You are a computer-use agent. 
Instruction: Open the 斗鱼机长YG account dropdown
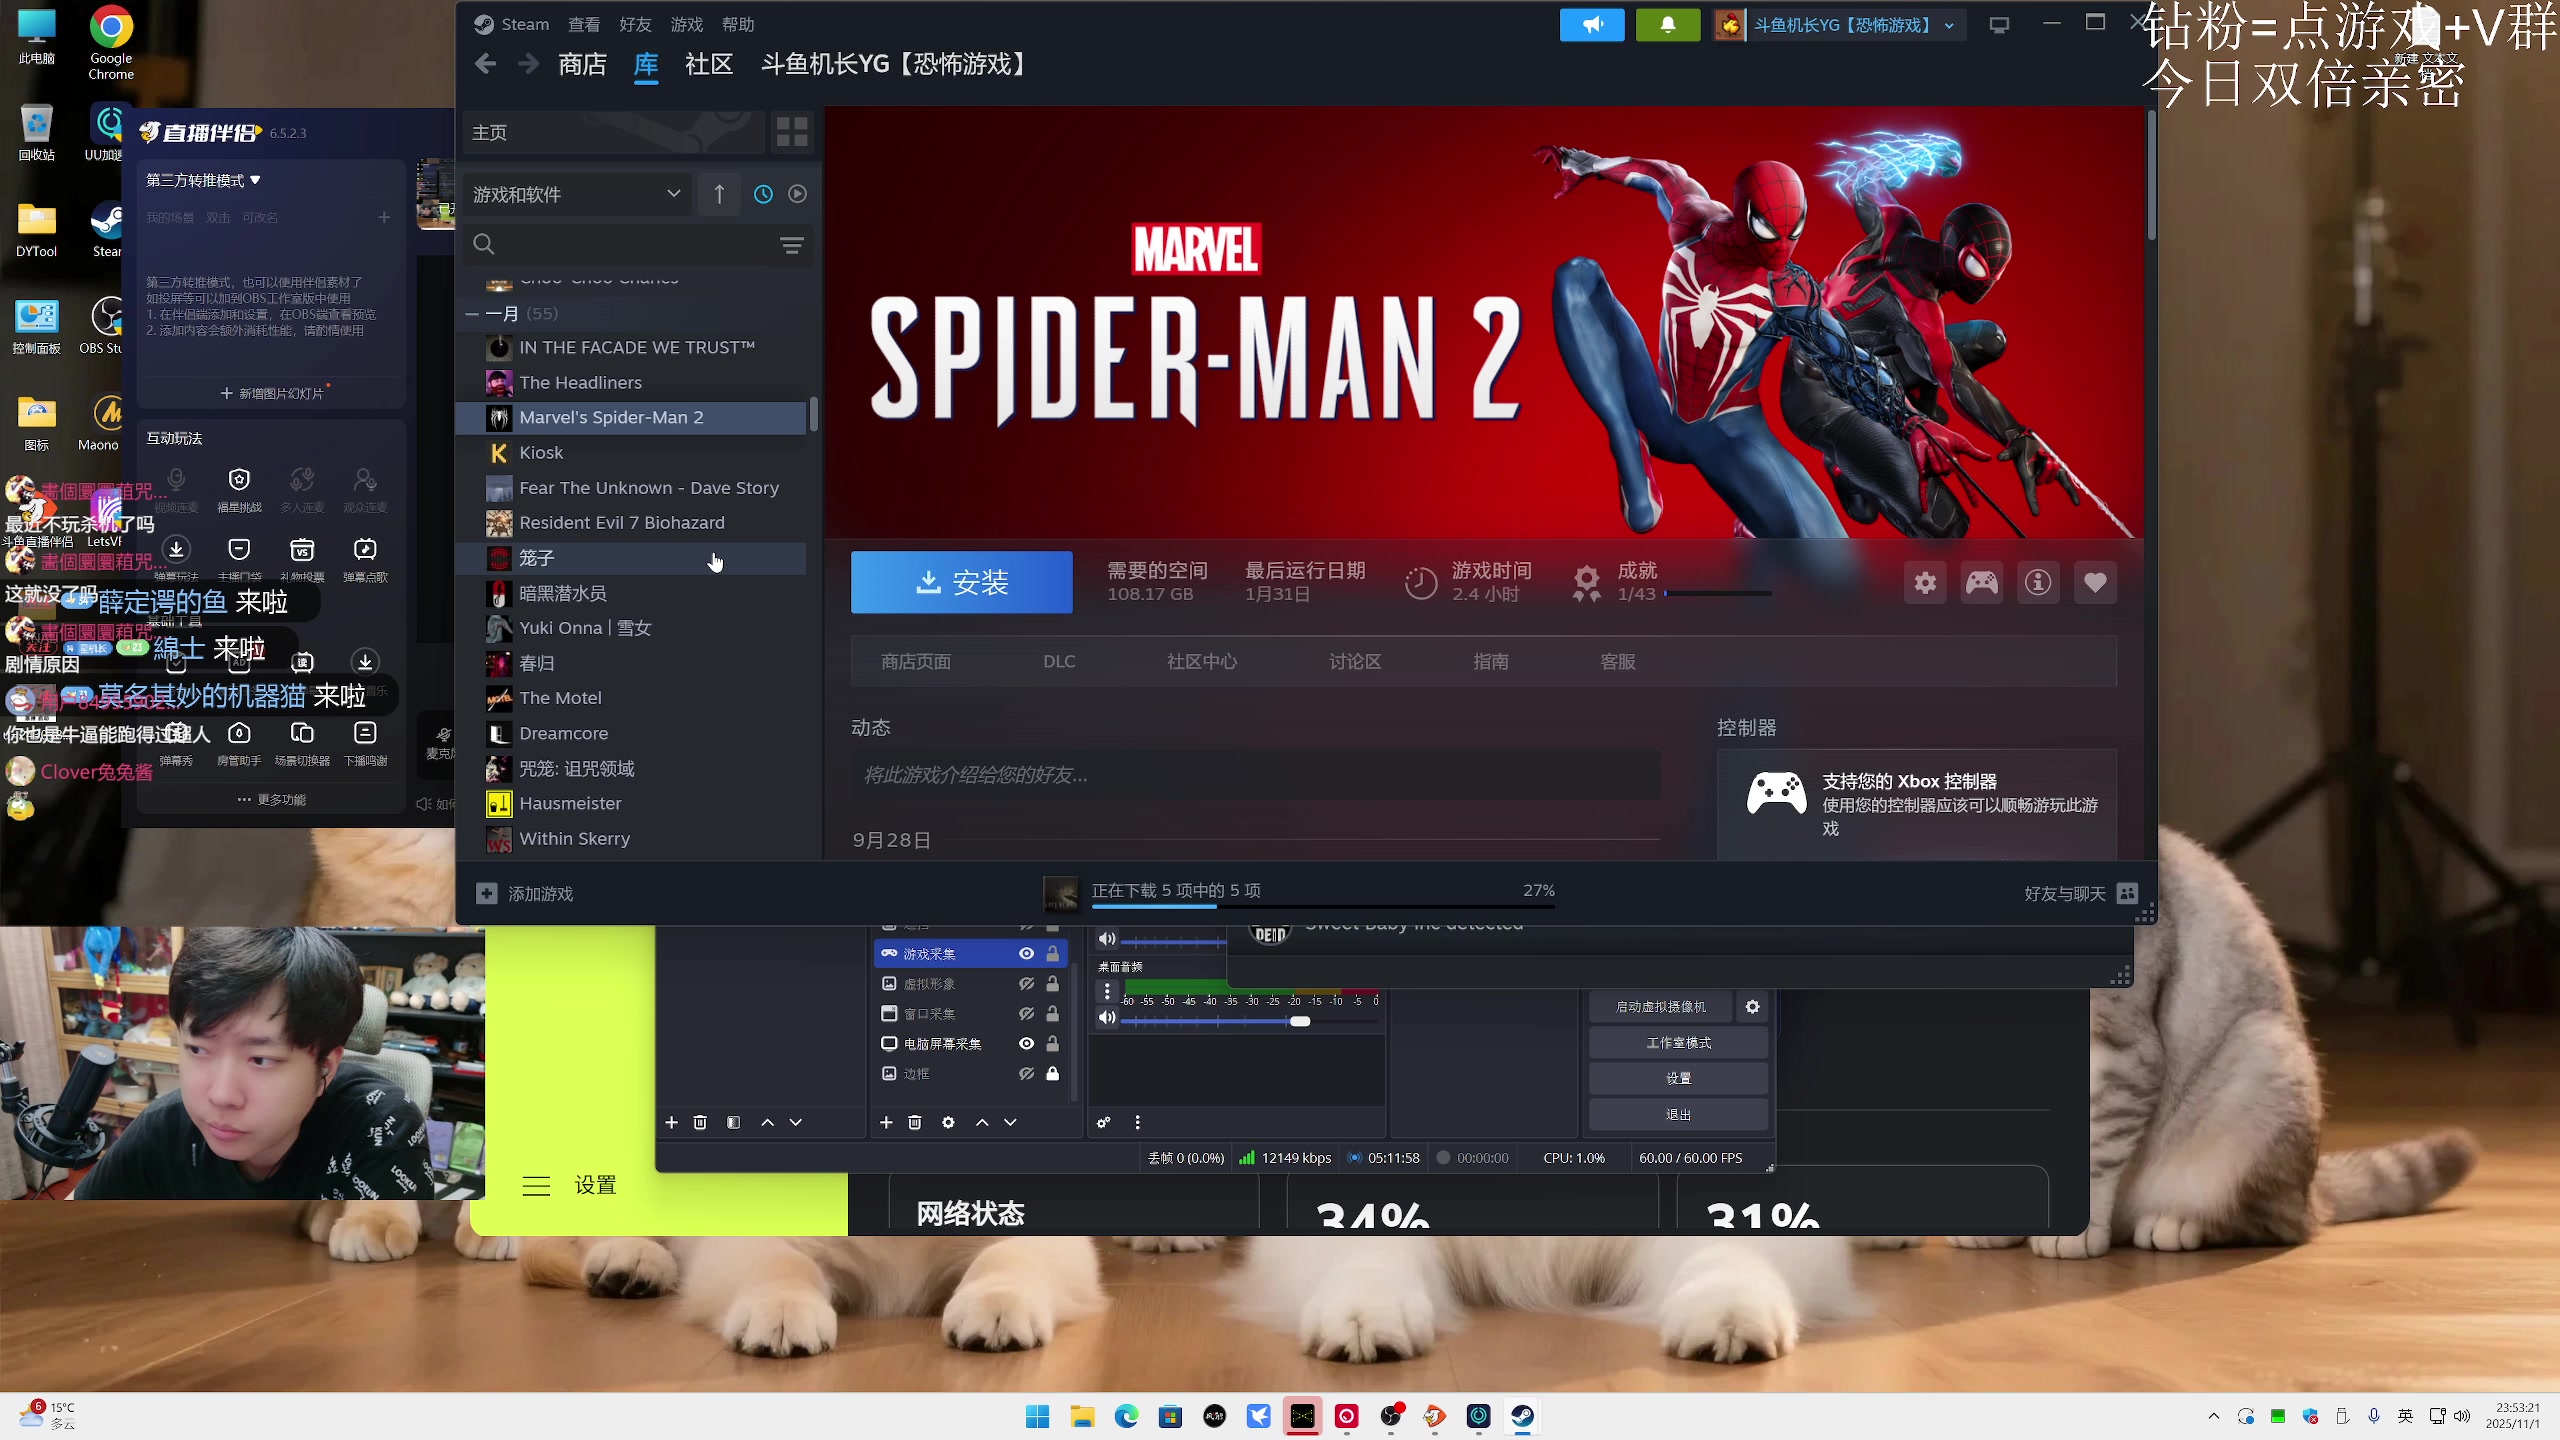[1841, 25]
